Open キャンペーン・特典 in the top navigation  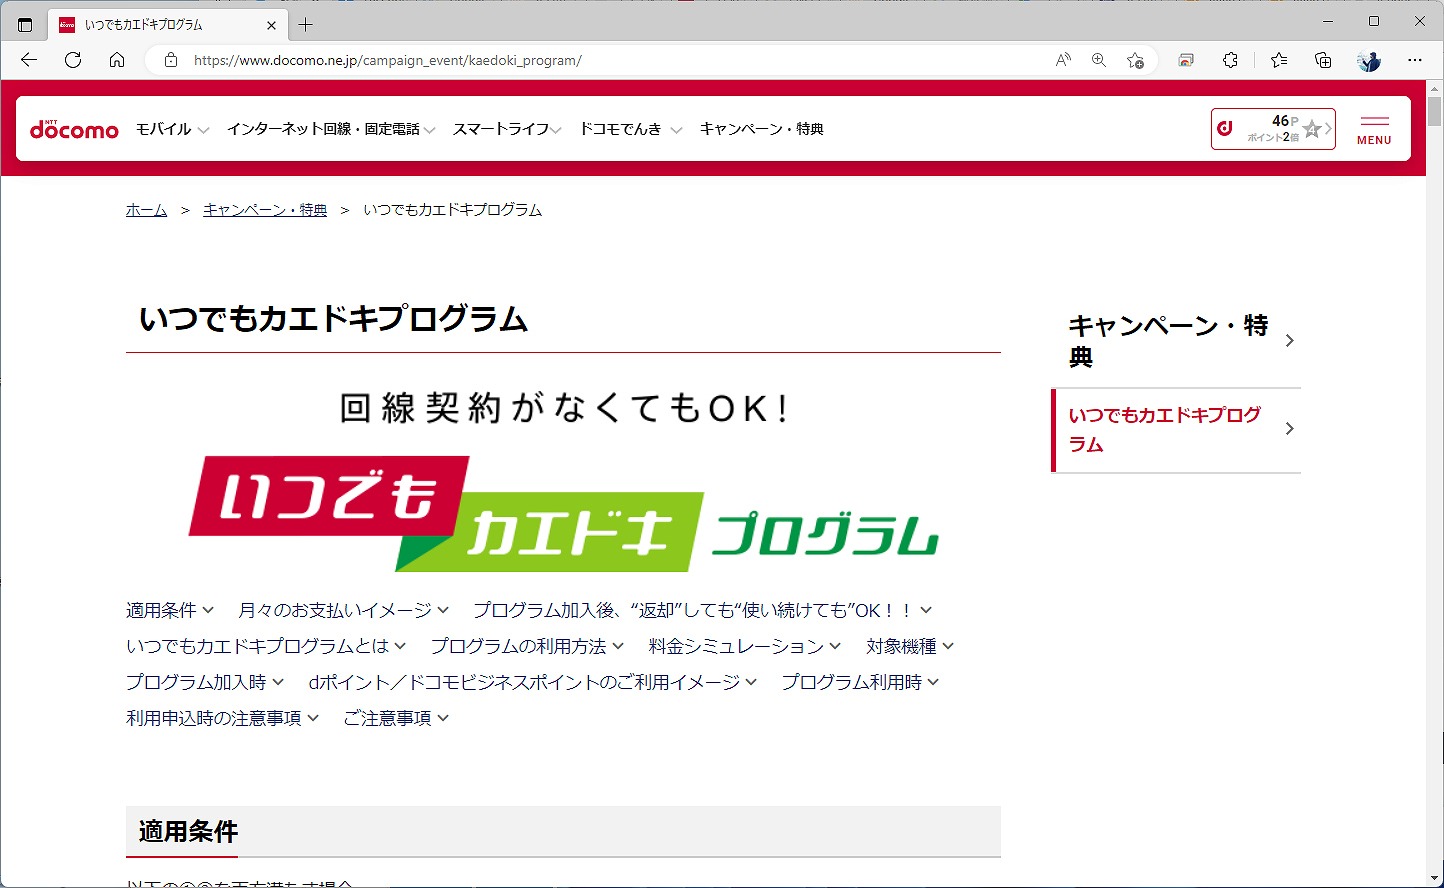[761, 128]
